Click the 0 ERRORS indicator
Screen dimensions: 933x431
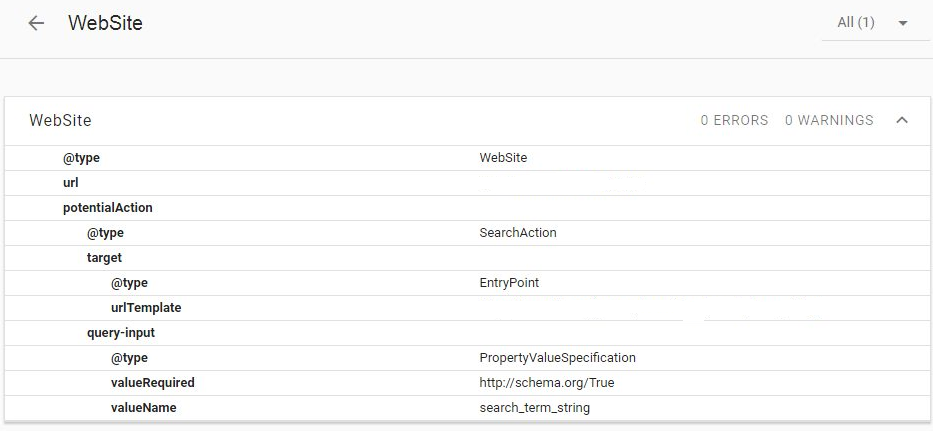click(x=734, y=120)
